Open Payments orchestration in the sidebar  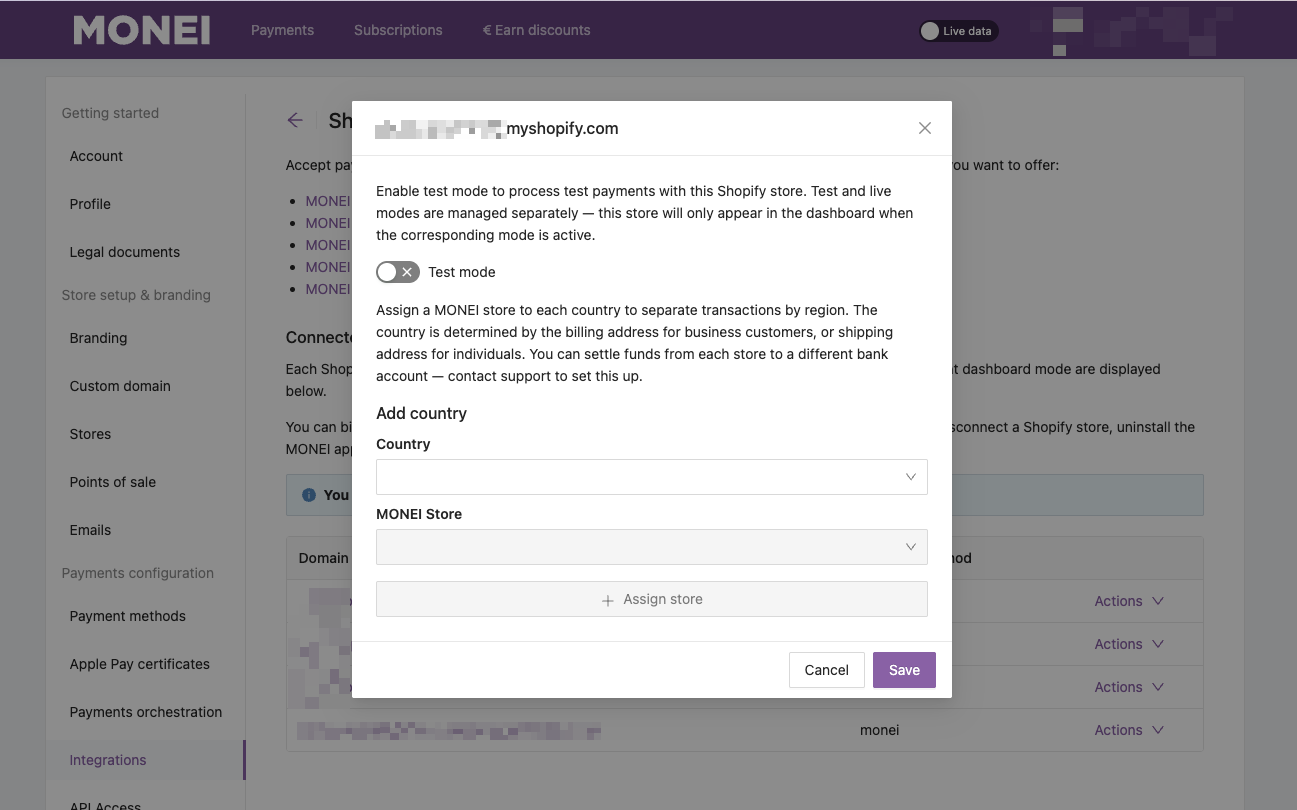coord(146,712)
